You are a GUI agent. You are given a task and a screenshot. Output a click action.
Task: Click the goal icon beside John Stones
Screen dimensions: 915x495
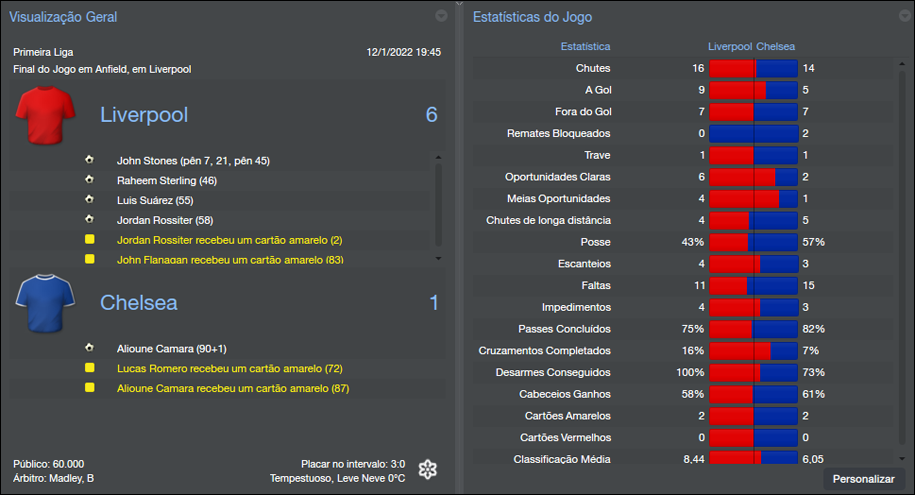click(90, 160)
